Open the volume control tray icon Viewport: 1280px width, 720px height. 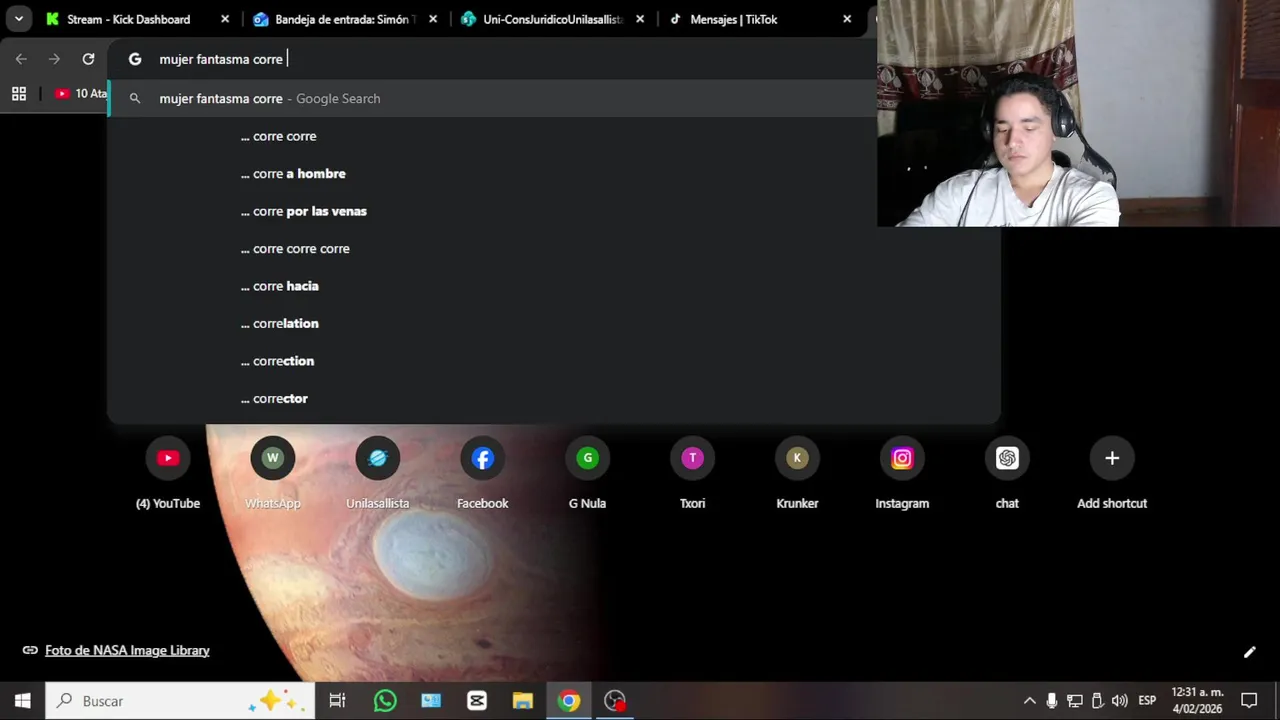pyautogui.click(x=1119, y=701)
